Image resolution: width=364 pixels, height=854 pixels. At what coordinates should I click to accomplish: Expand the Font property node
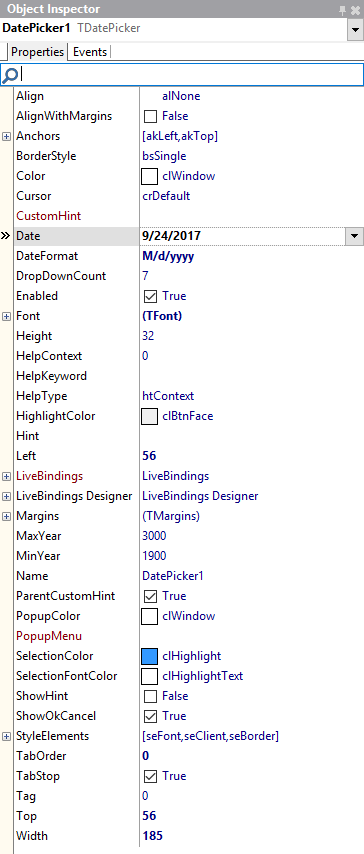[x=7, y=316]
